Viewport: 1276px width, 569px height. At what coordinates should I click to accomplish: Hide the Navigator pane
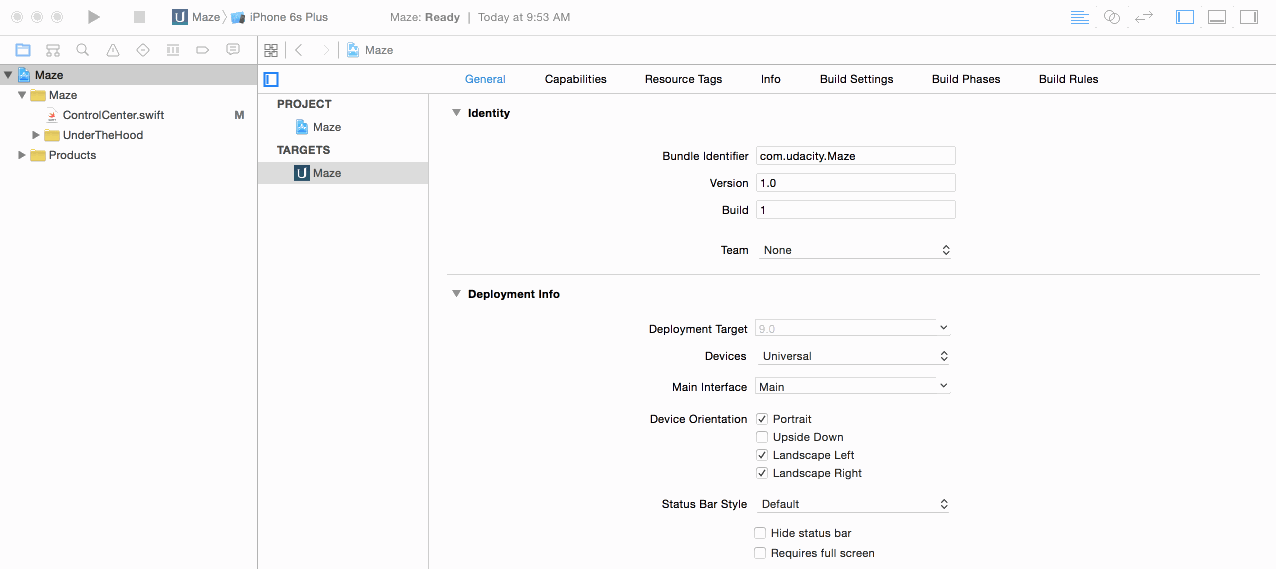pyautogui.click(x=1185, y=17)
